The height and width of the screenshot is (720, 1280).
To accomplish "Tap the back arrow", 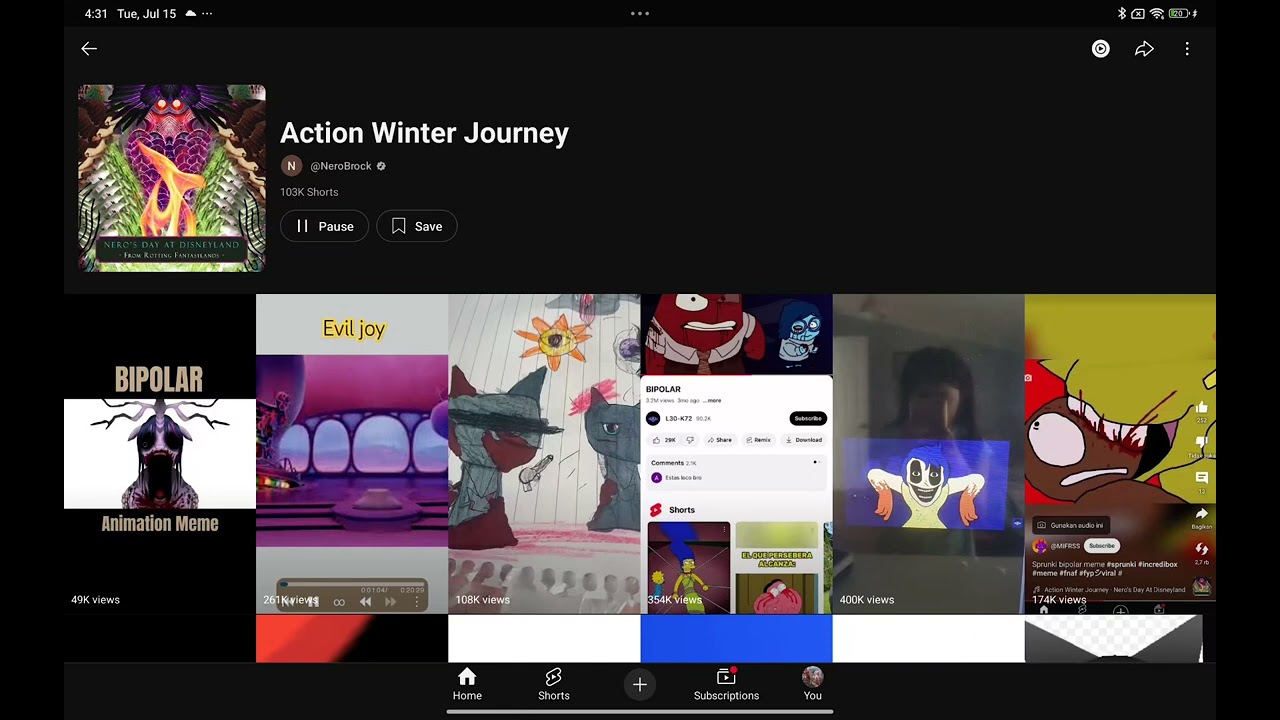I will (89, 48).
